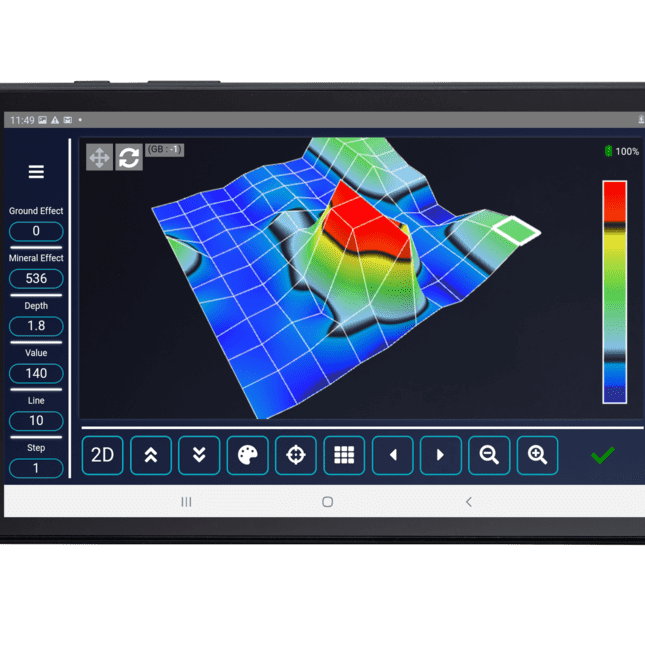Tap the Mineral Effect value 536
The image size is (645, 645).
click(36, 278)
